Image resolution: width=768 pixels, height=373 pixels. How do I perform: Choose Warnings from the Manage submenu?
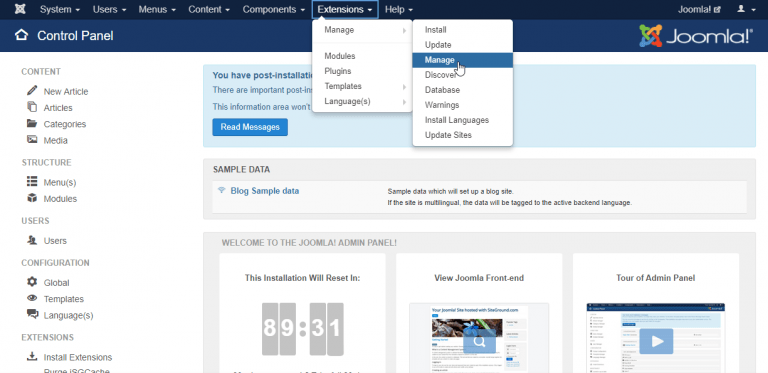[463, 105]
